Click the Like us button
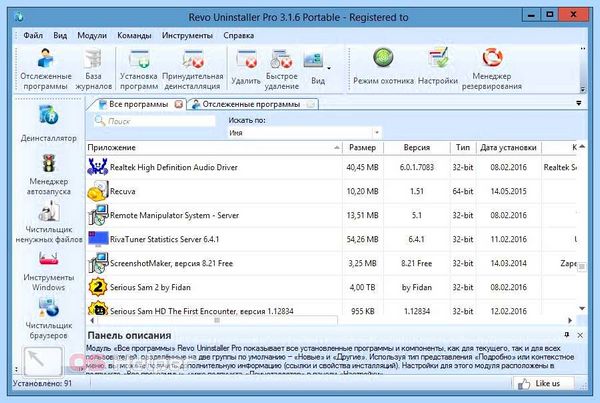 pos(543,383)
